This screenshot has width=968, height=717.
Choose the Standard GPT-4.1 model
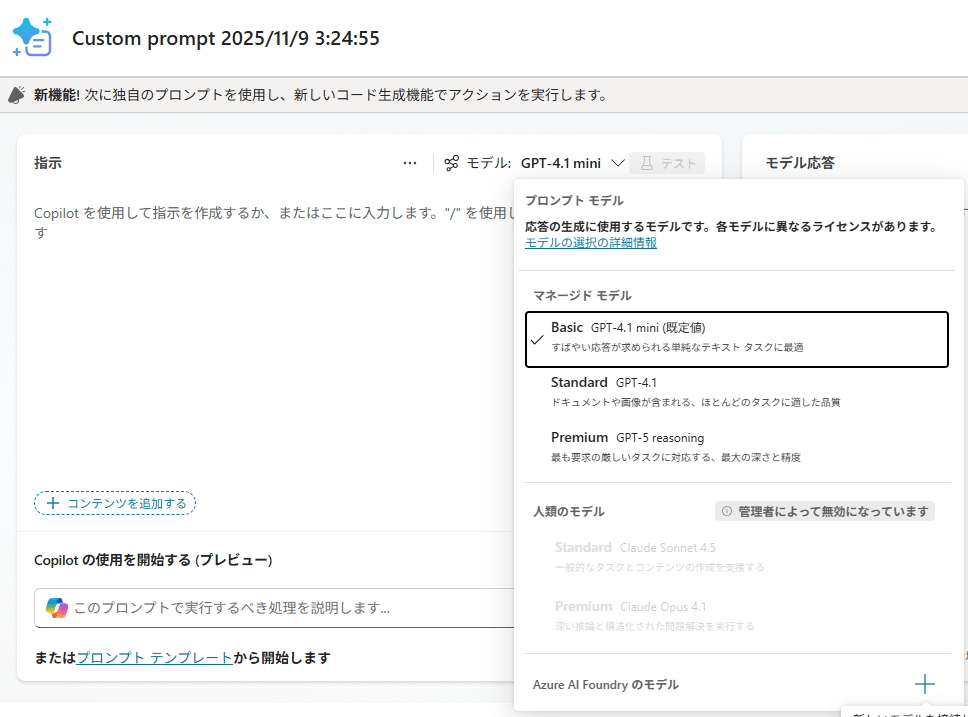736,392
